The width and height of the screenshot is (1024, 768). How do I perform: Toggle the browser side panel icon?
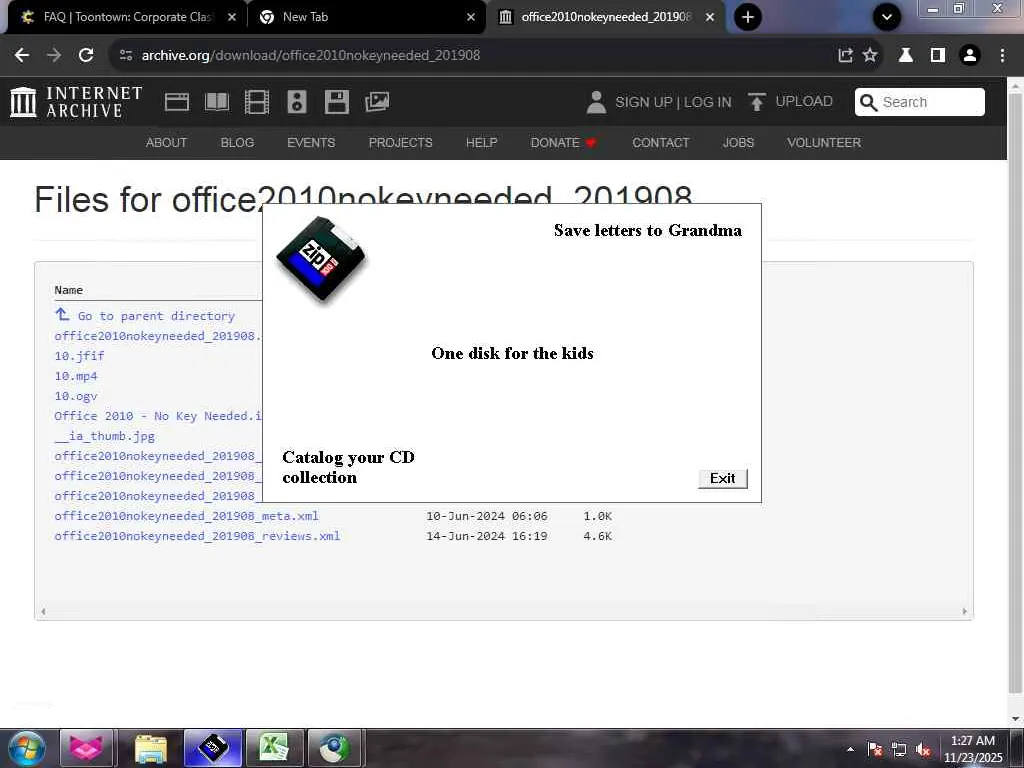938,56
